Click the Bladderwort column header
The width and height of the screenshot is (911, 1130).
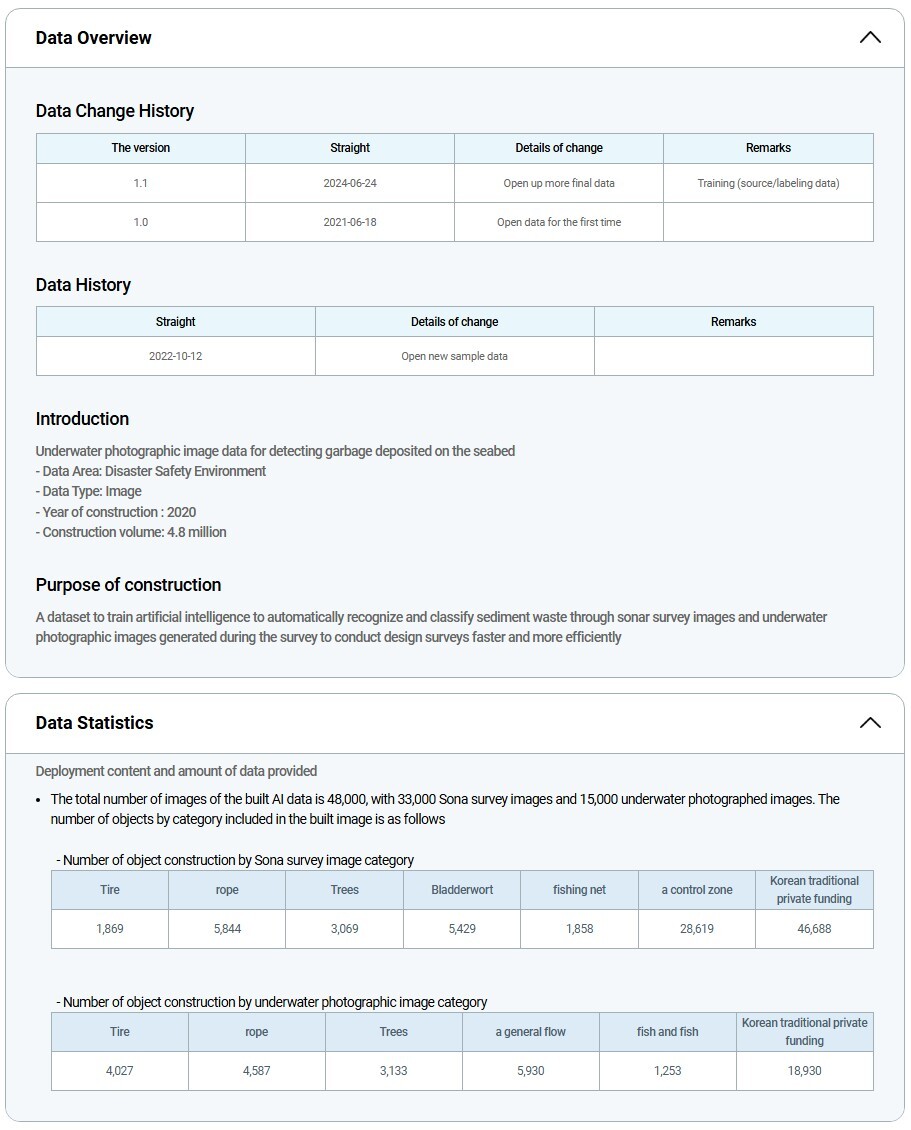click(462, 890)
